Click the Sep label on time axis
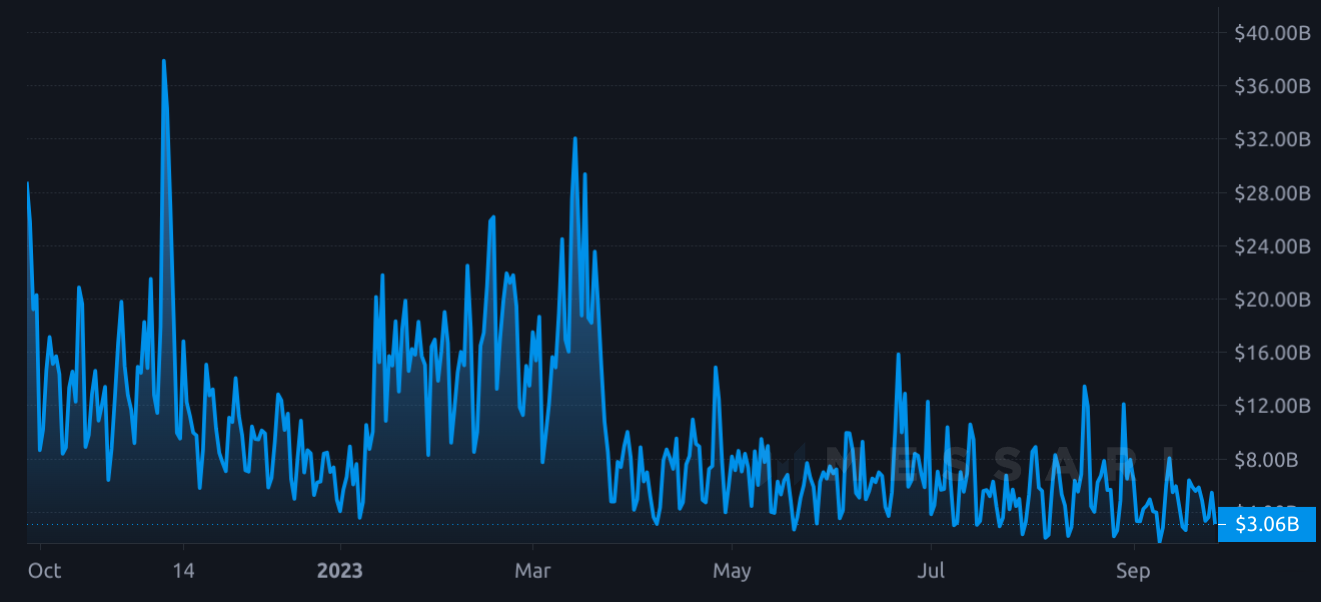This screenshot has width=1321, height=602. coord(1134,571)
